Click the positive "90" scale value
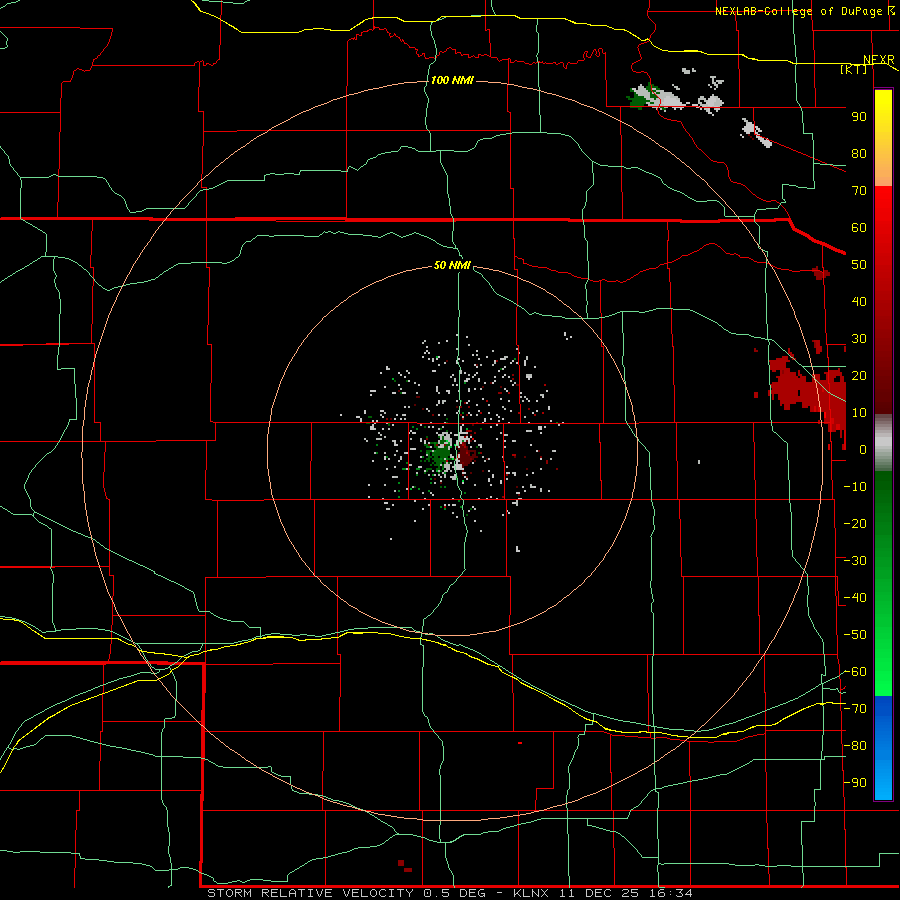The image size is (900, 900). [859, 117]
